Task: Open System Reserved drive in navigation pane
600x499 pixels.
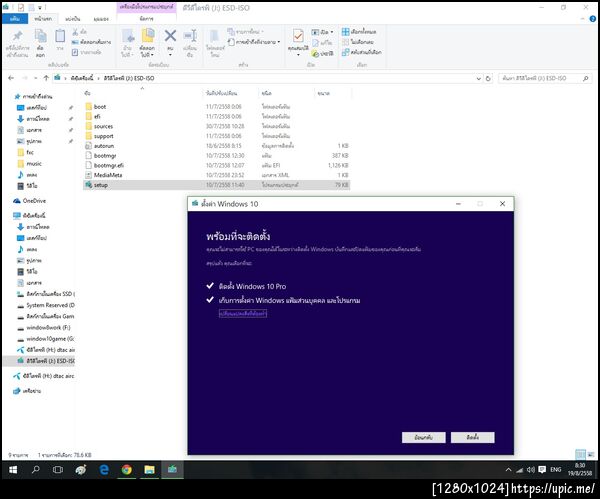Action: (46, 305)
